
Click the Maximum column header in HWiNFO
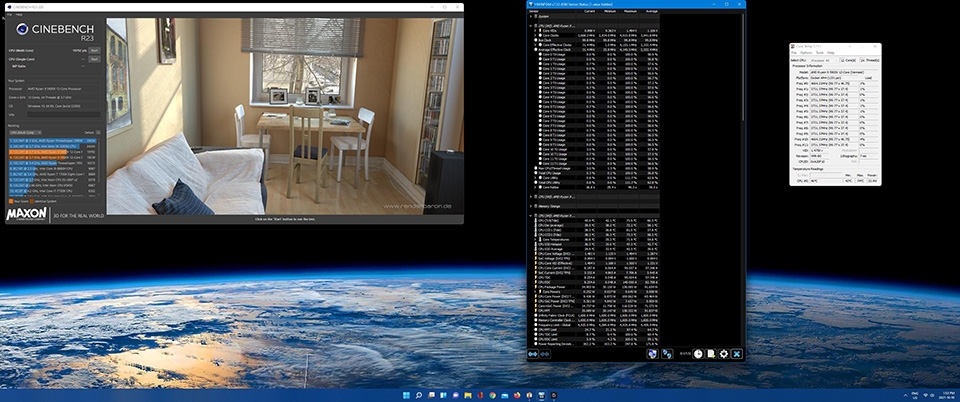[x=631, y=11]
